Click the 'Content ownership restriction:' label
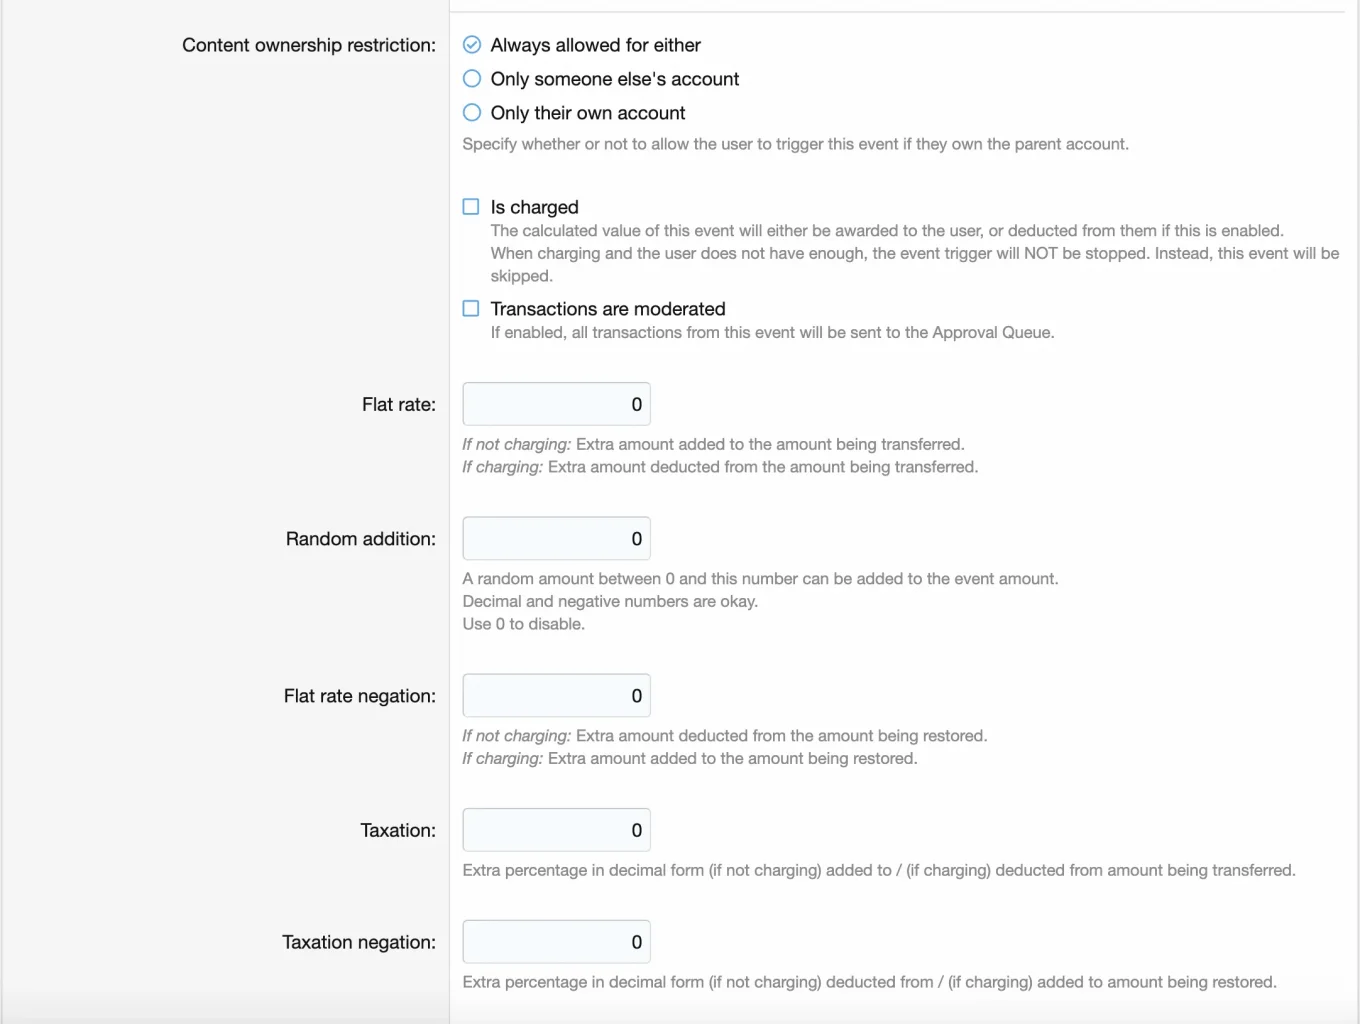The width and height of the screenshot is (1360, 1024). [x=309, y=45]
